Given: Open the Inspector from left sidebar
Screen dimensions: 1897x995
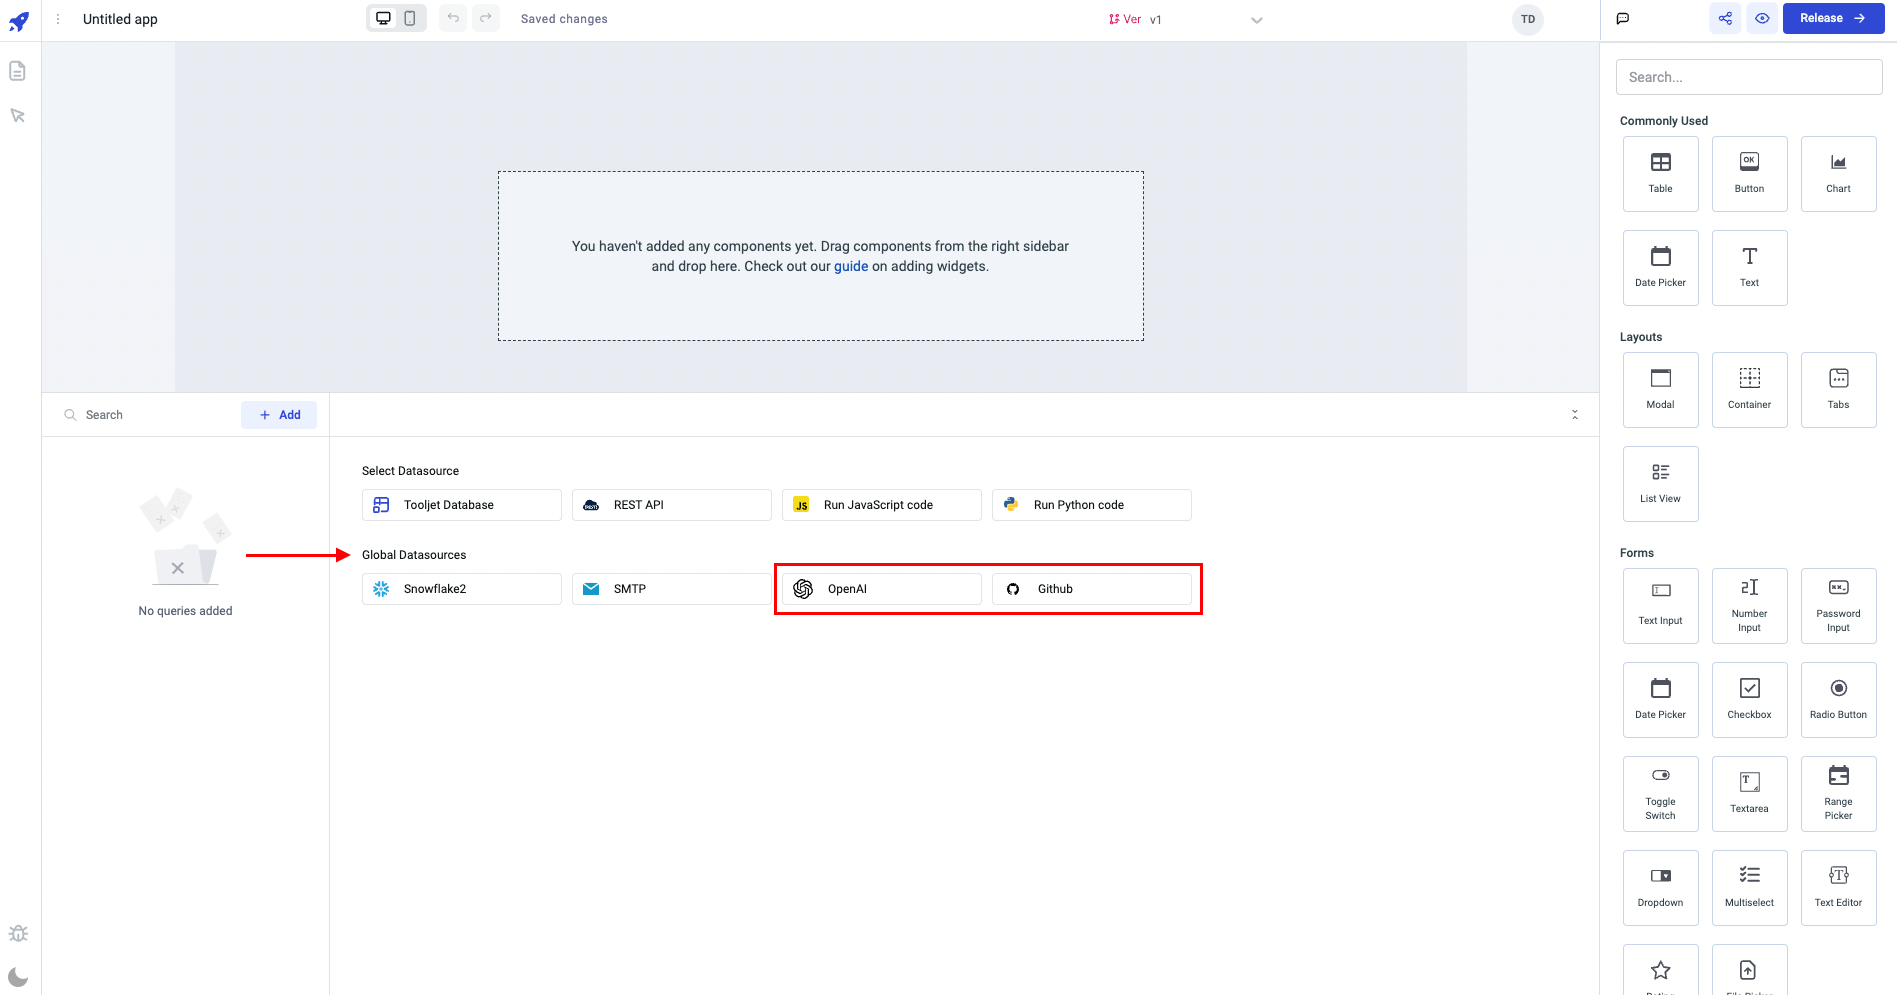Looking at the screenshot, I should click(18, 116).
